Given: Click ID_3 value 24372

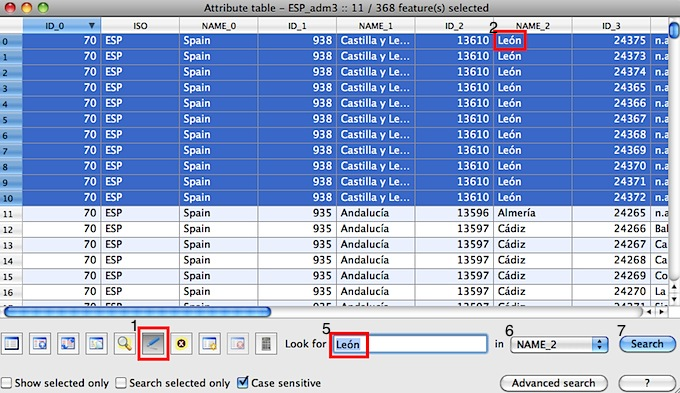Looking at the screenshot, I should click(611, 197).
